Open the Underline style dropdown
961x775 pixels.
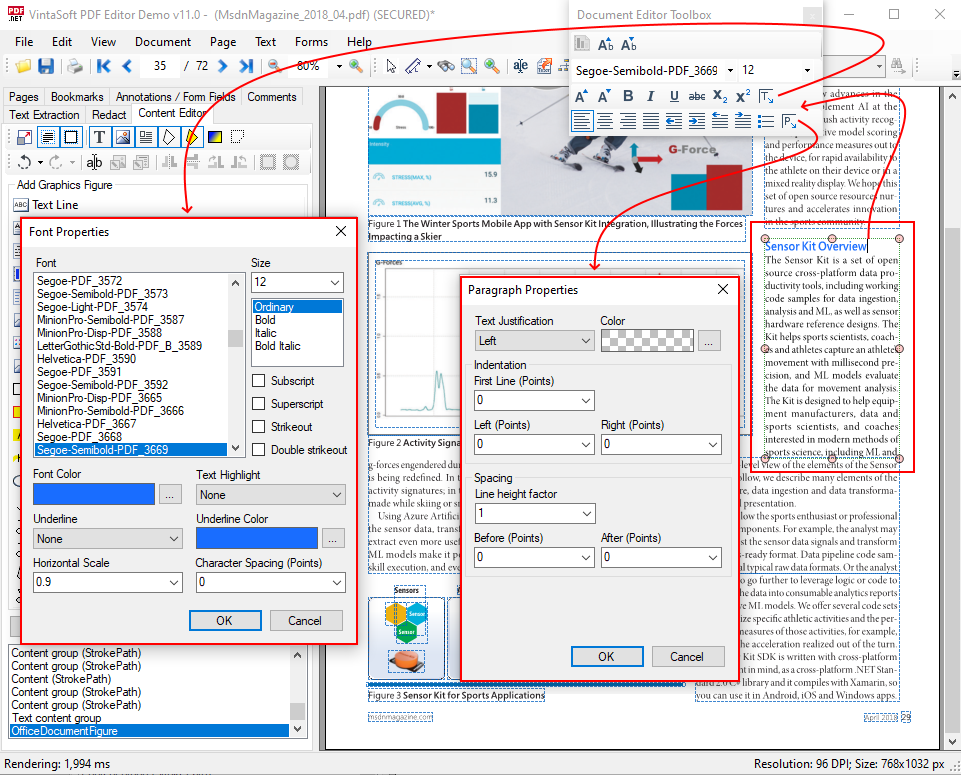(x=174, y=539)
